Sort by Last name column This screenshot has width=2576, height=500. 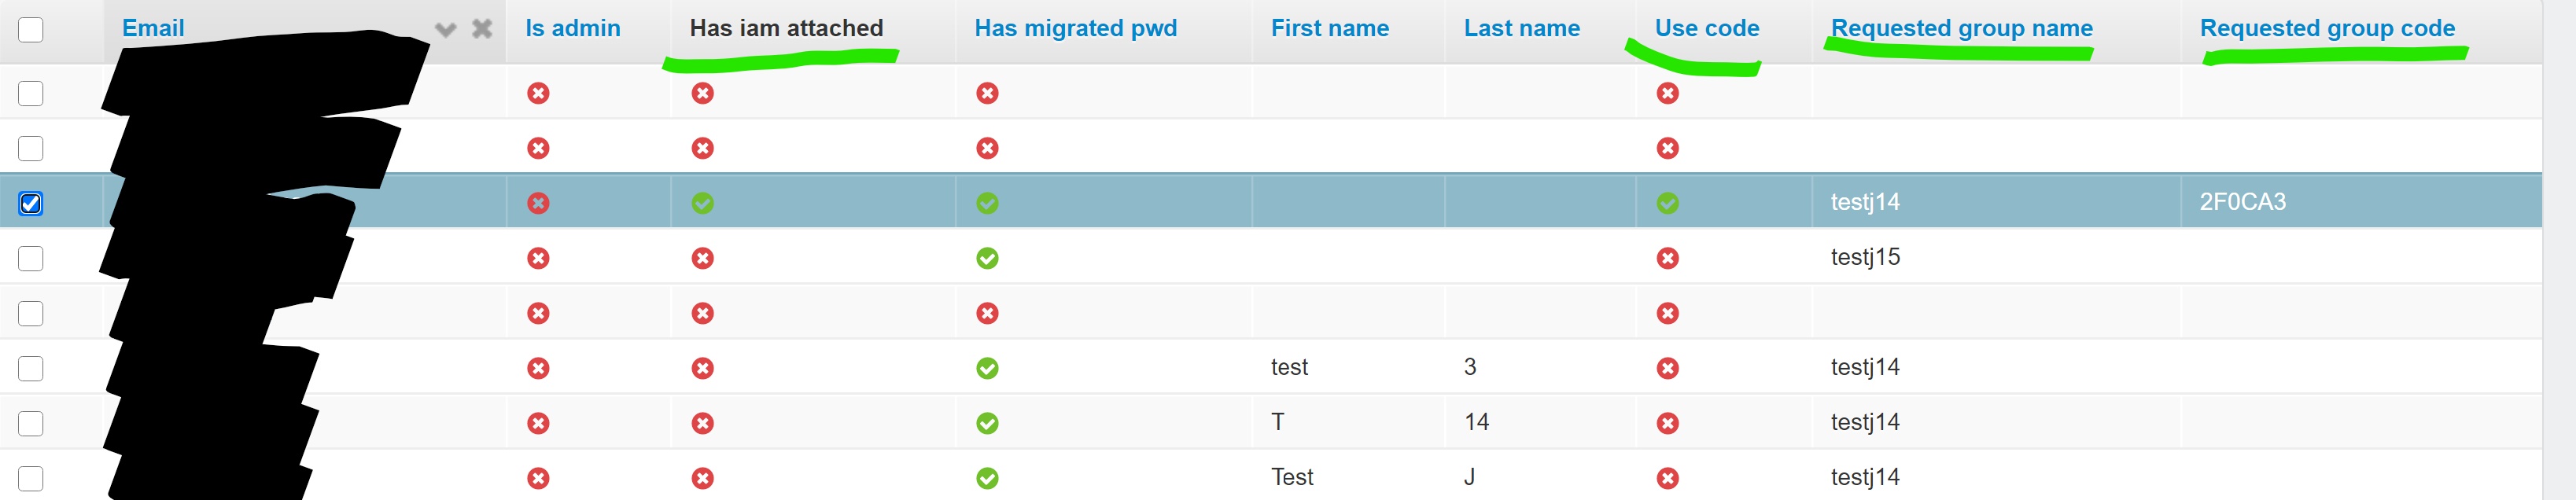click(1521, 28)
